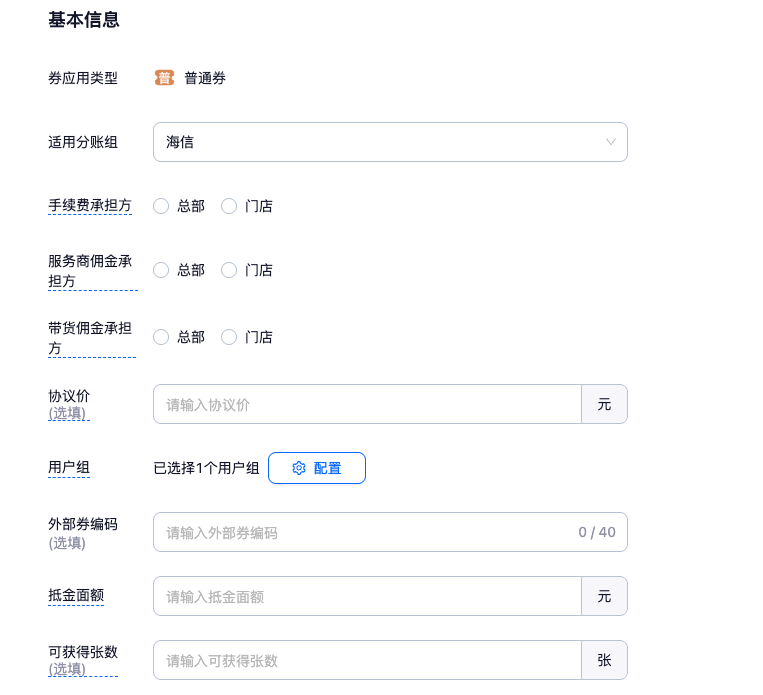Choose 门店 for 服务商佣金承担方
The height and width of the screenshot is (695, 763).
coord(229,270)
